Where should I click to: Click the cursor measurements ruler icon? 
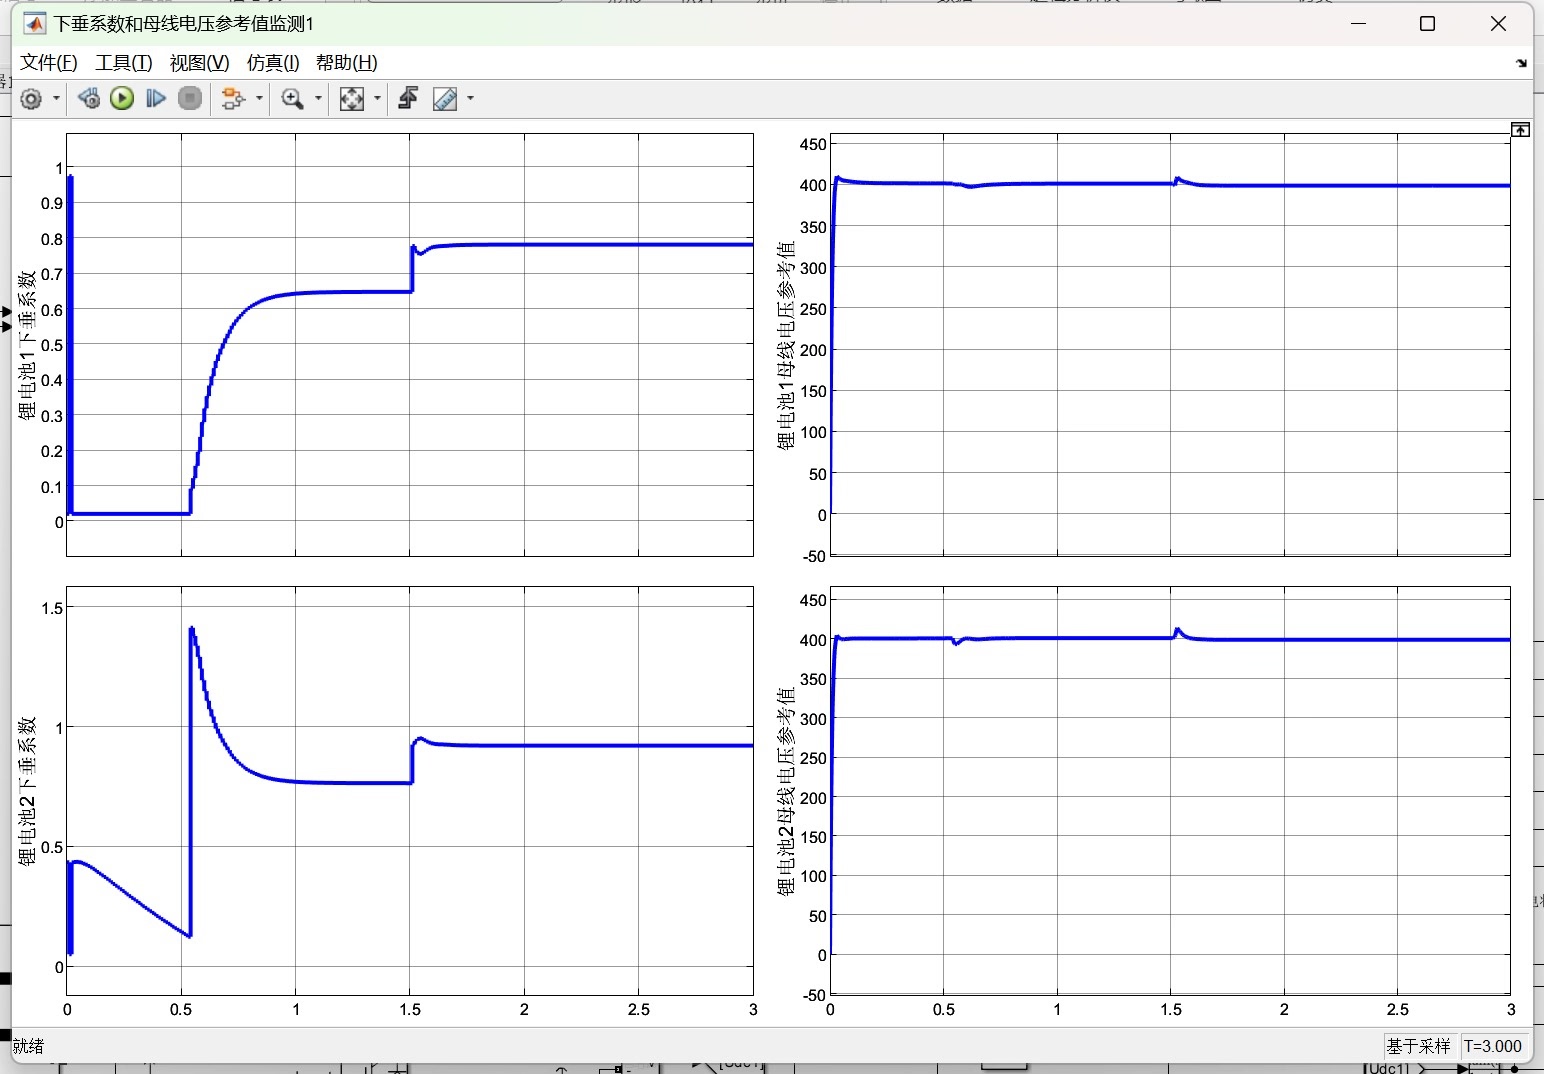pos(444,98)
